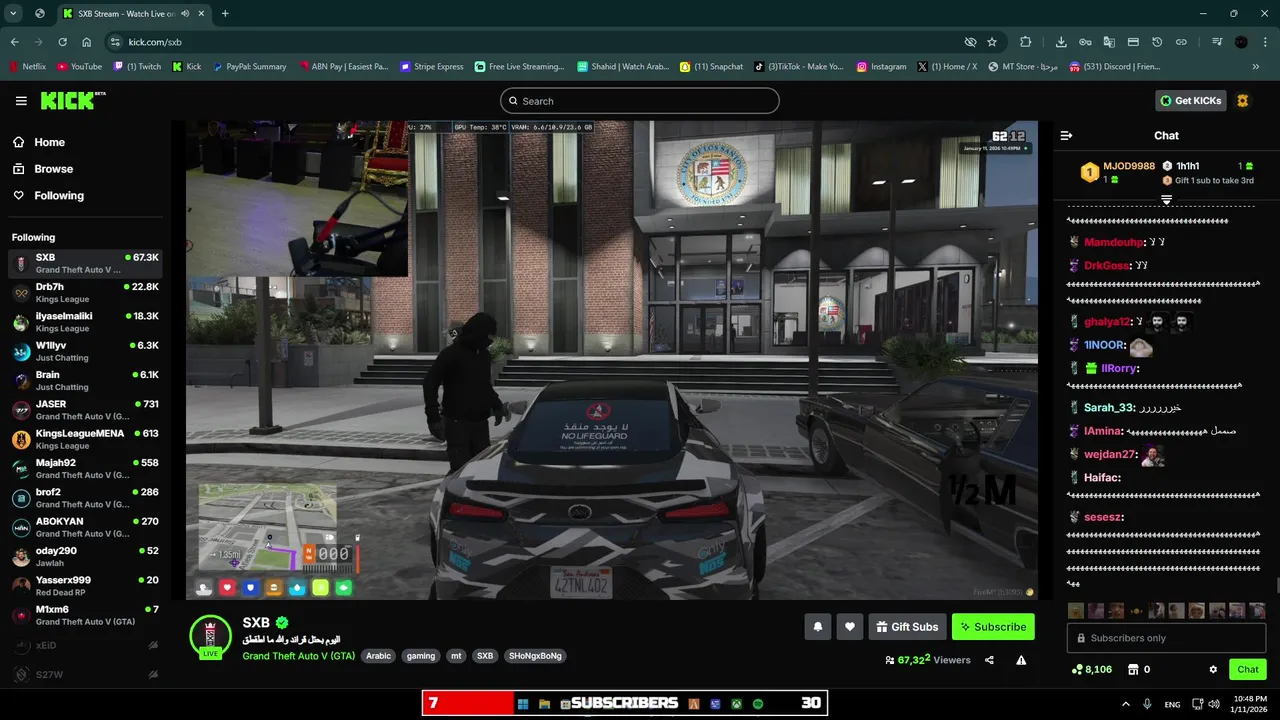
Task: Click username Sarah_33 in chat
Action: click(1108, 408)
